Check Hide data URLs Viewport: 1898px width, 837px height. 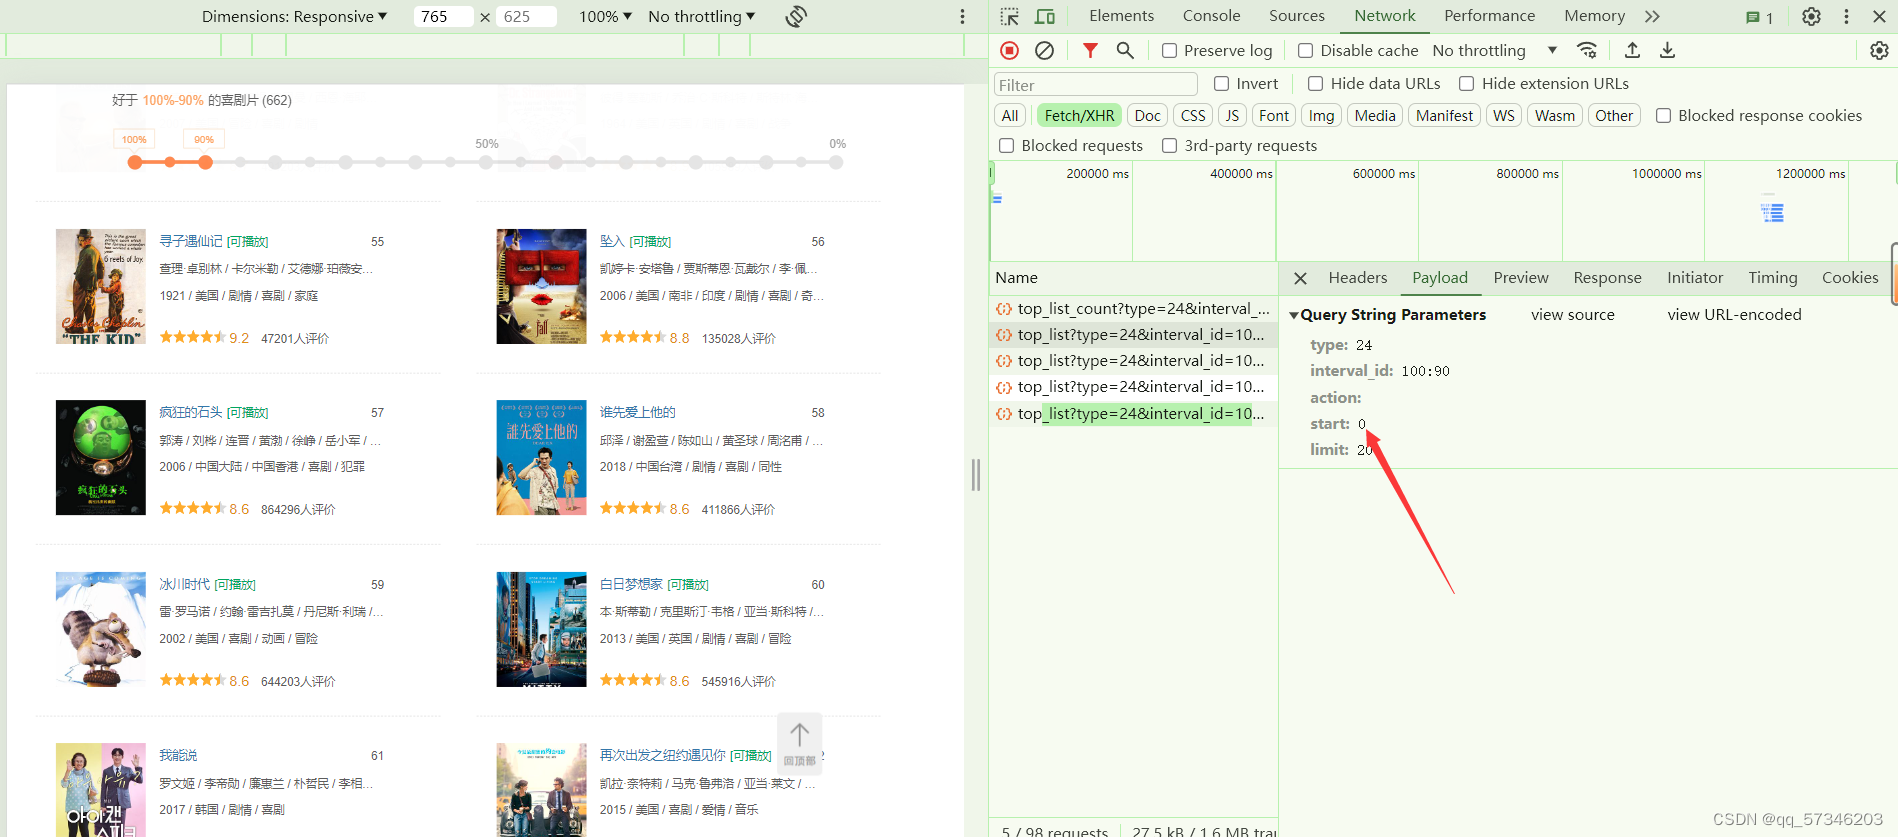pyautogui.click(x=1315, y=83)
